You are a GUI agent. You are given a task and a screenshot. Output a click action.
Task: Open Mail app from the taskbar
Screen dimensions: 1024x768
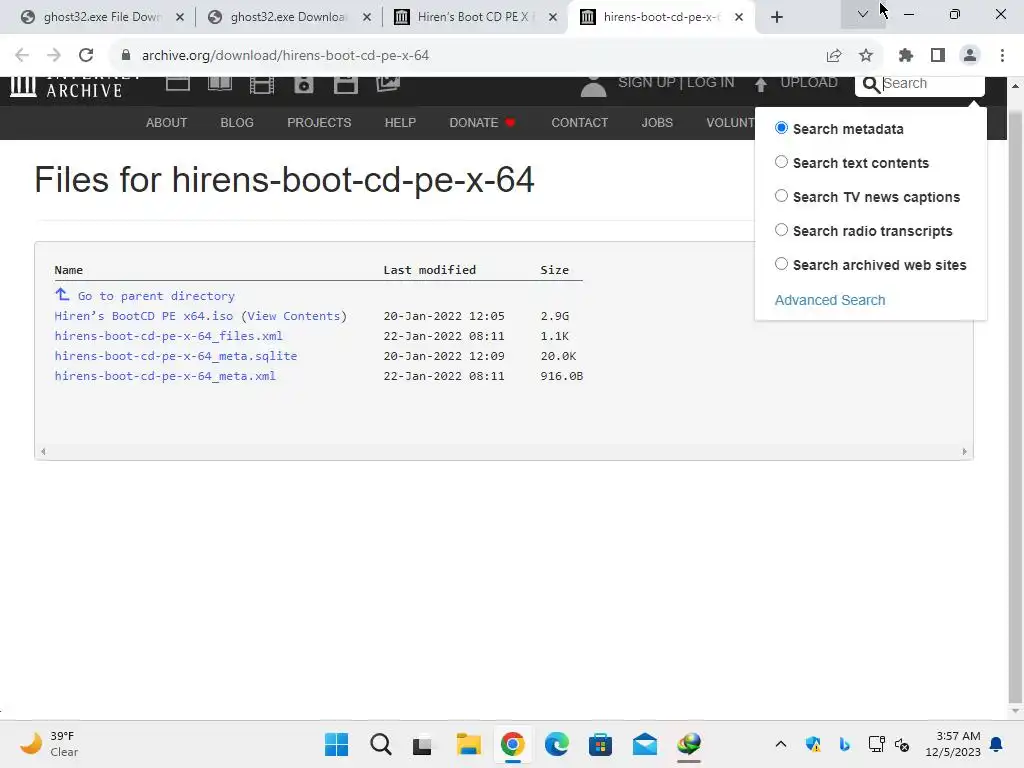tap(645, 744)
